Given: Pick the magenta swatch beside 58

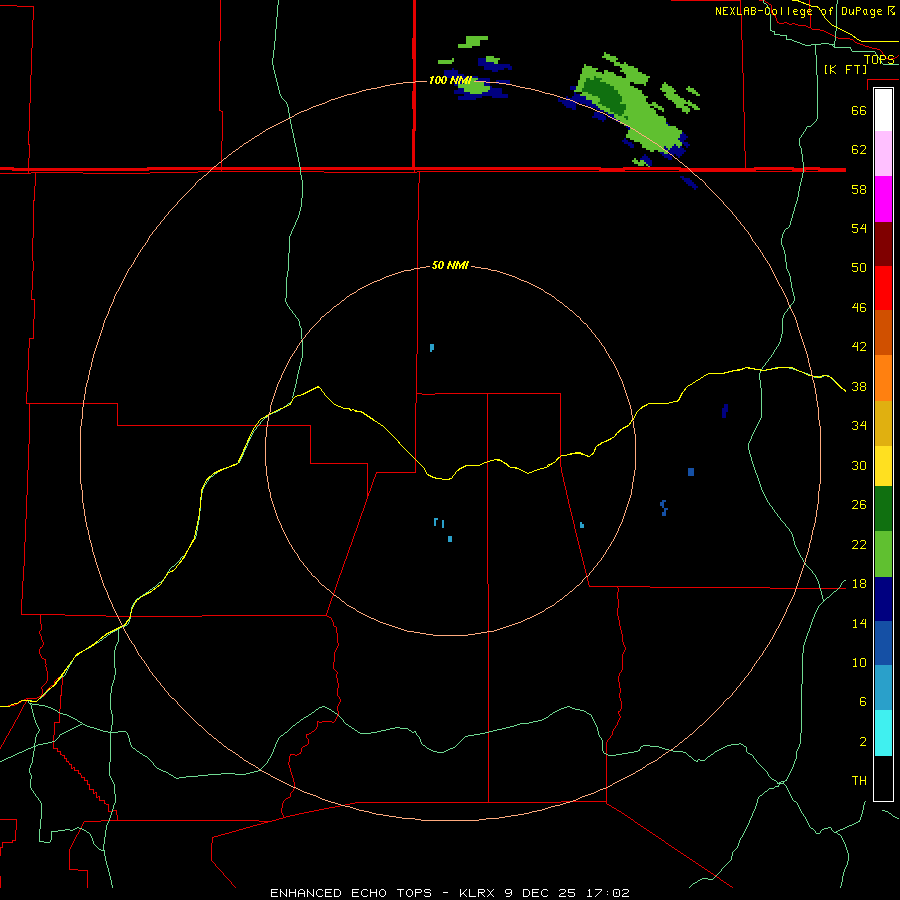Looking at the screenshot, I should [883, 199].
